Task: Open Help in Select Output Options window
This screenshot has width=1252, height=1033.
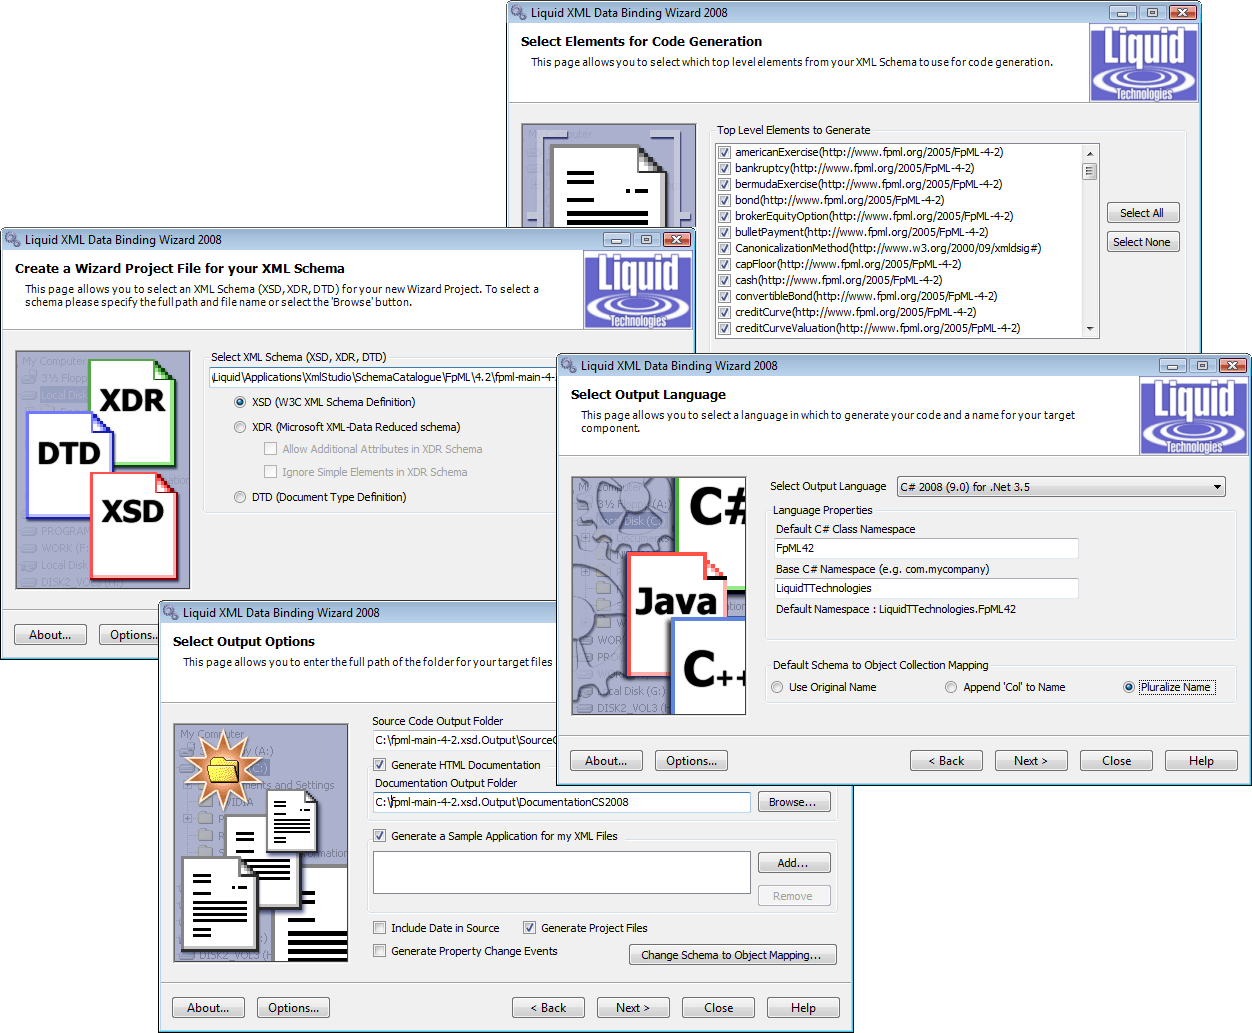Action: click(803, 1008)
